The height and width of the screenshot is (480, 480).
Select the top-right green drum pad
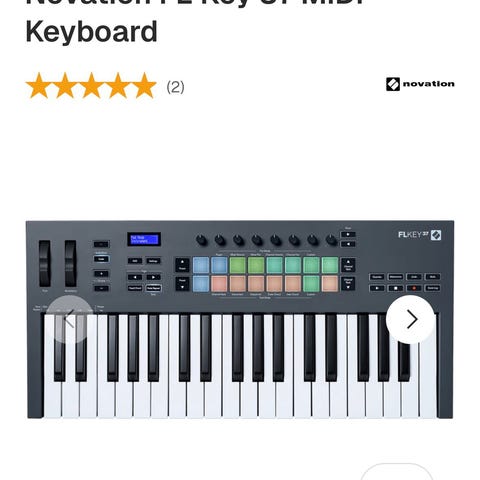[x=330, y=265]
